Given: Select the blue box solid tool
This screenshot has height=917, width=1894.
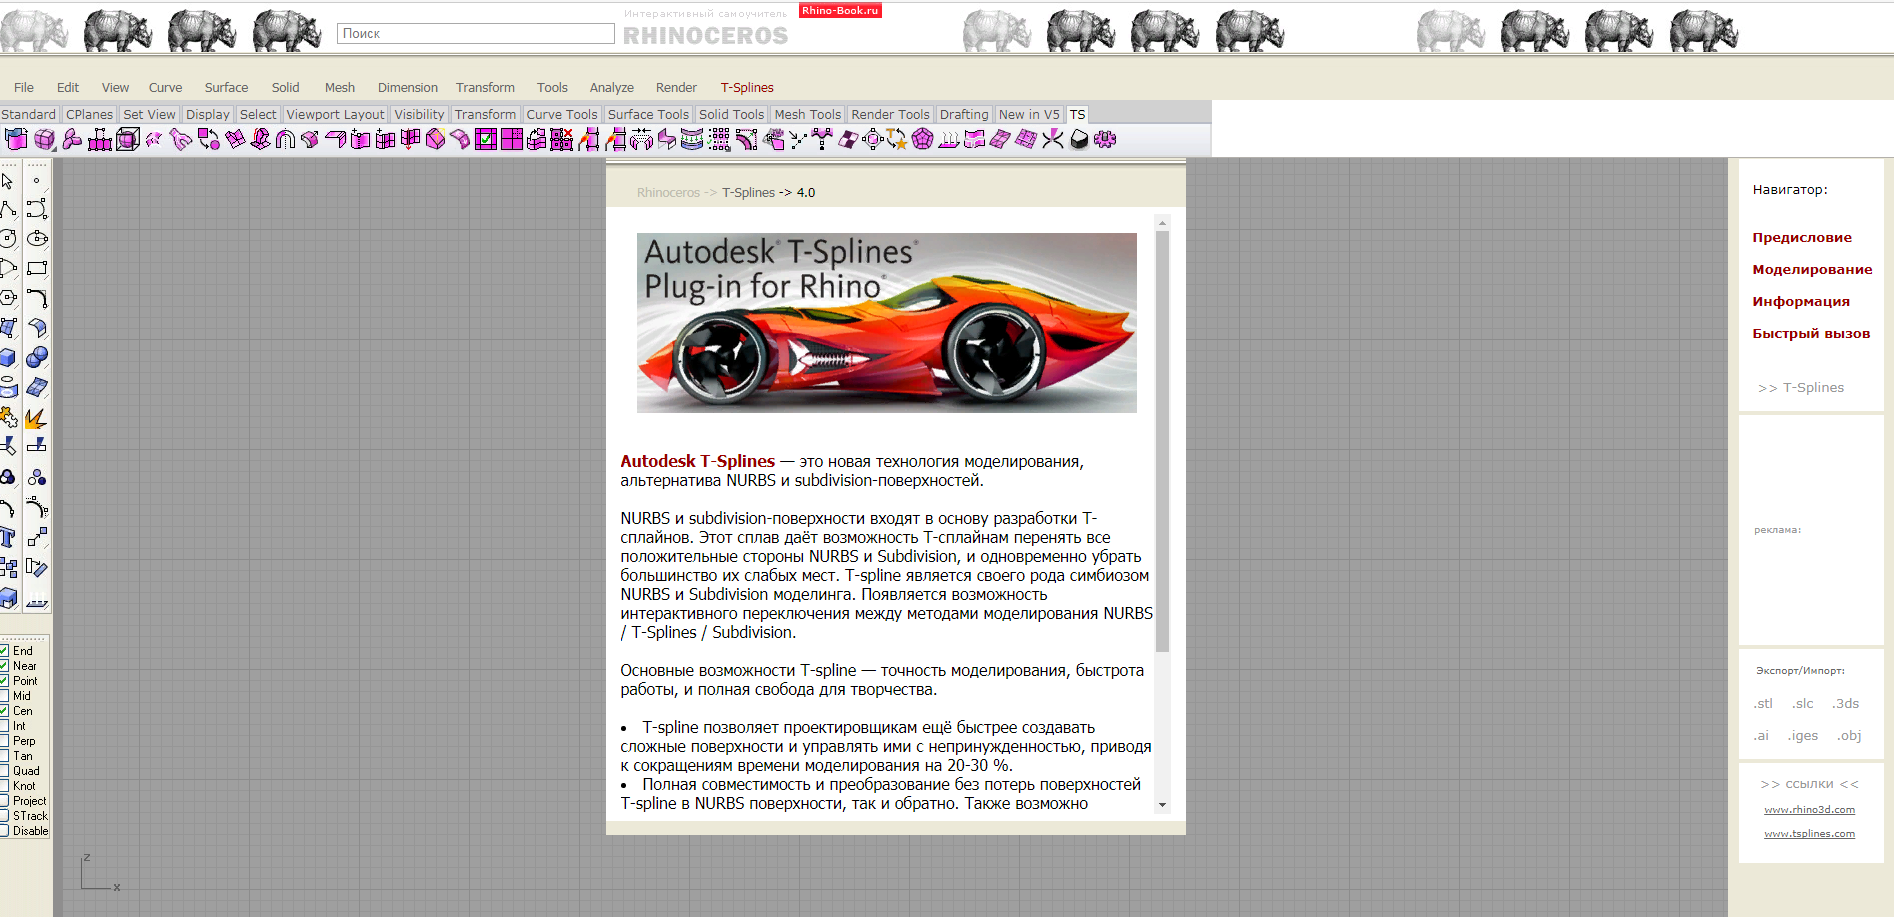Looking at the screenshot, I should [8, 358].
